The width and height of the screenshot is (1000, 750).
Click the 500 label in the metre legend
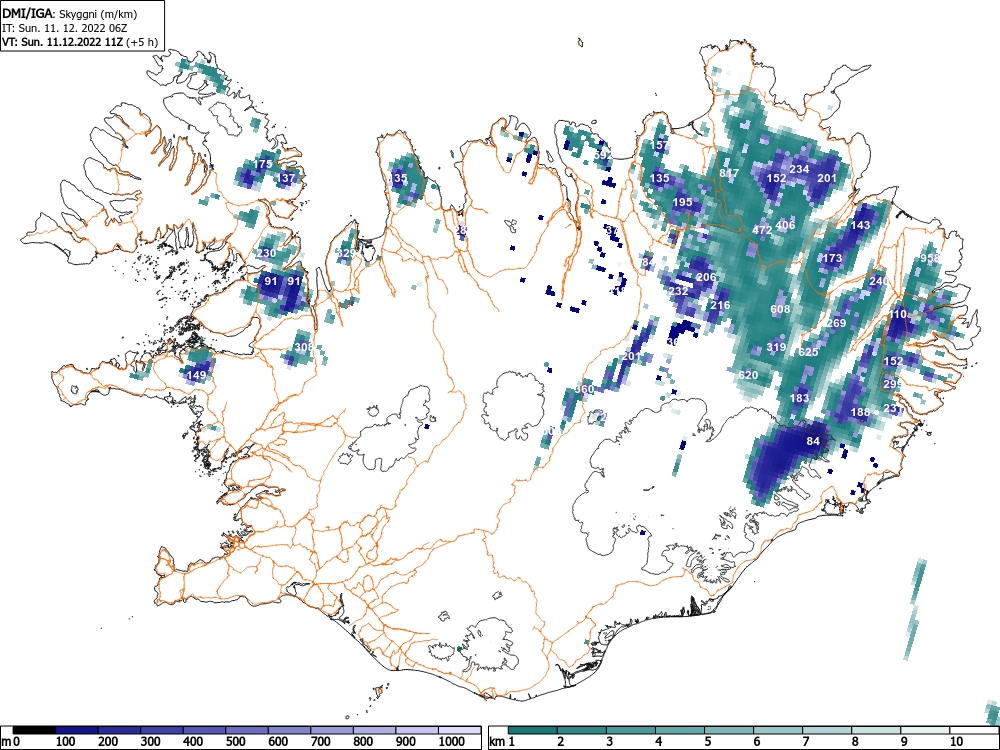[x=236, y=742]
